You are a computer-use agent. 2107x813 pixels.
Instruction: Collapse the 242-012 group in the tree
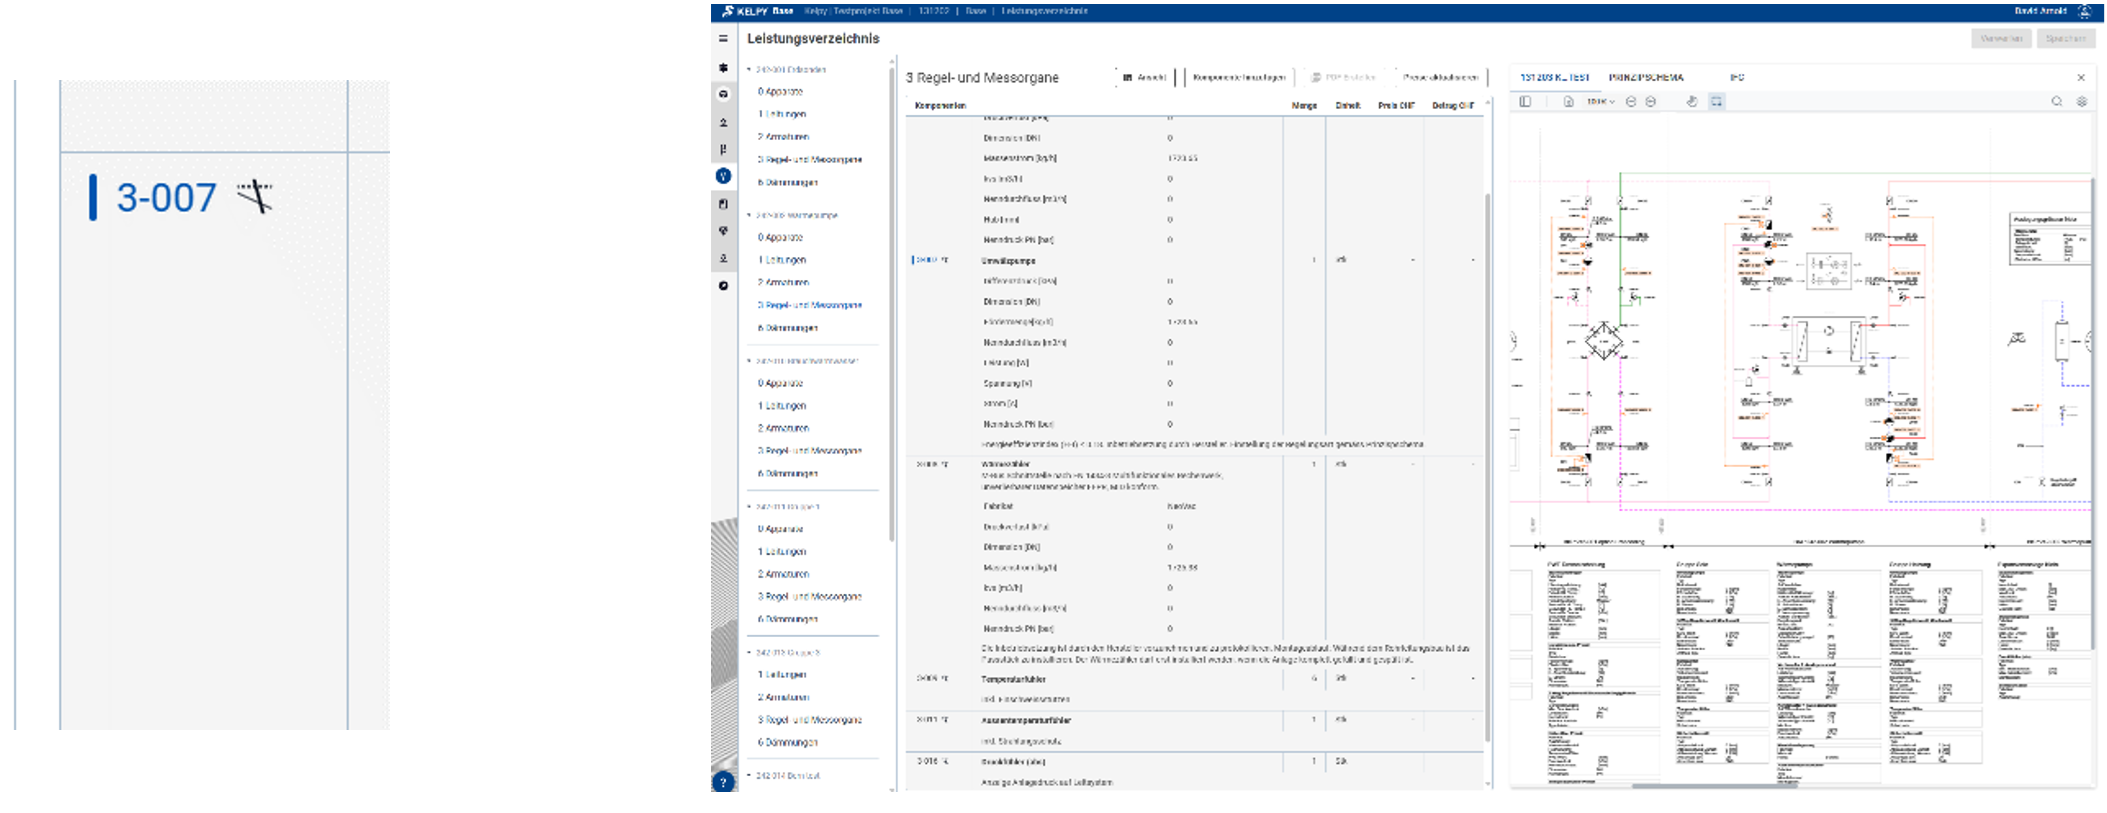point(749,653)
